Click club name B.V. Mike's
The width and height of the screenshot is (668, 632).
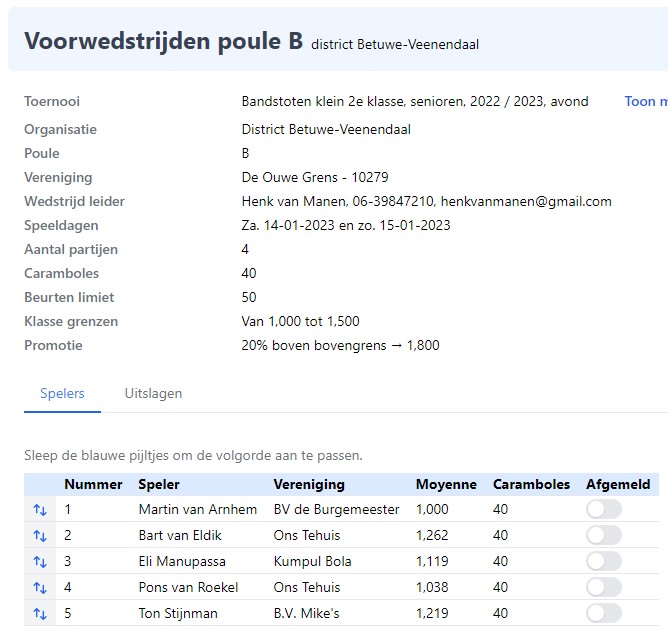[306, 613]
